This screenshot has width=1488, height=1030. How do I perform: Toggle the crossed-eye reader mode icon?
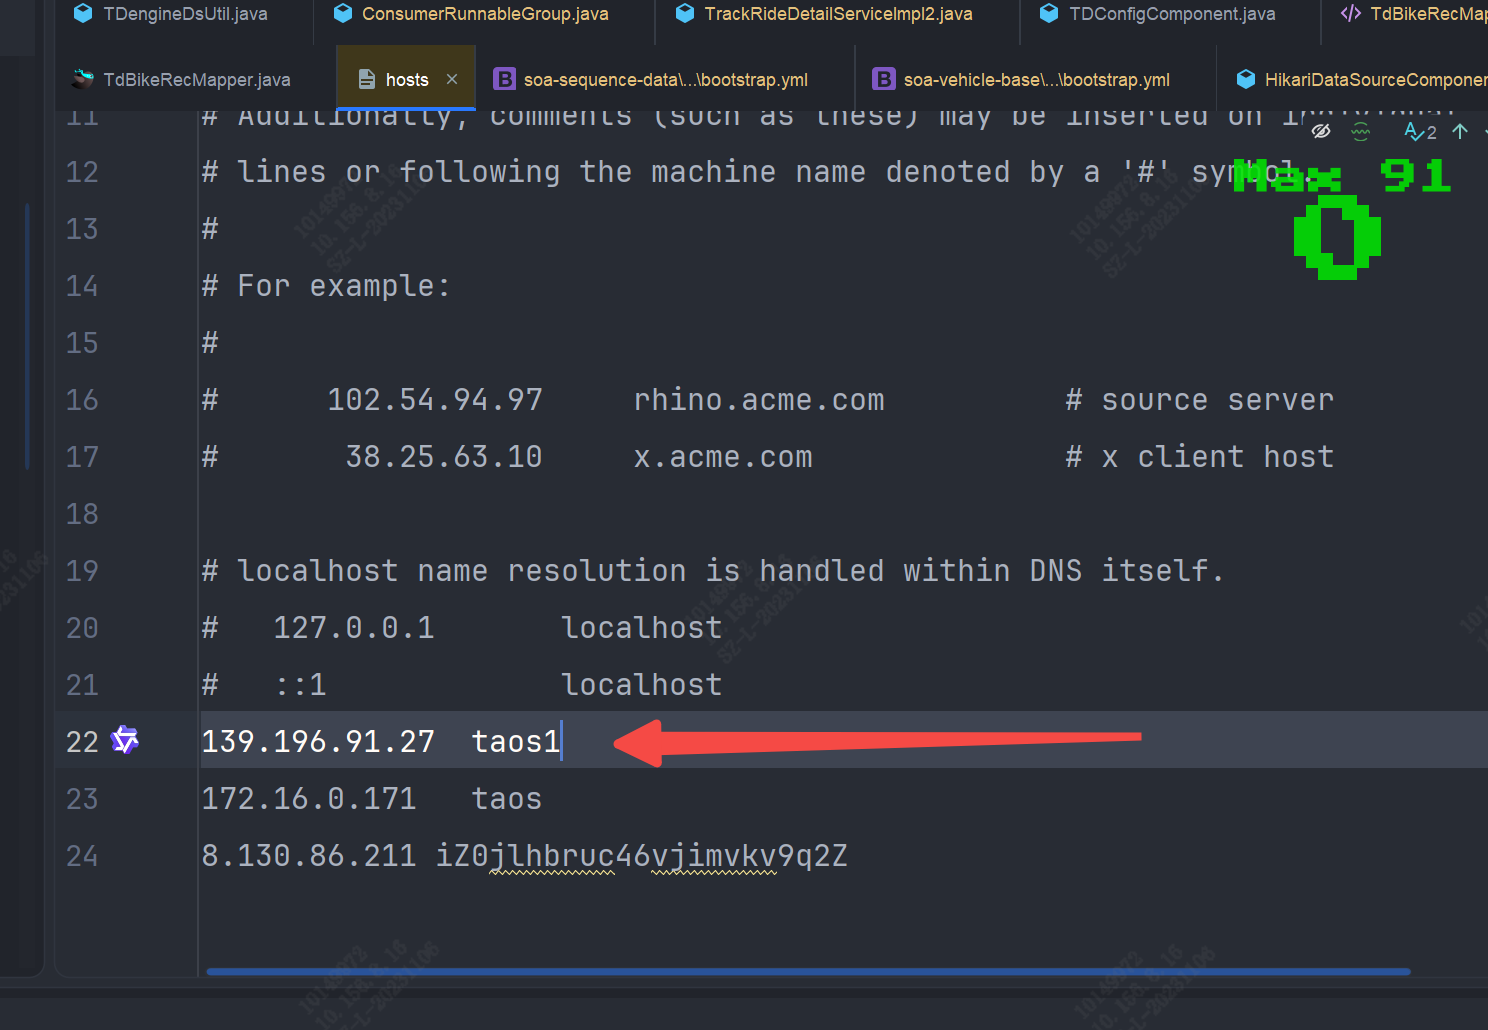(x=1320, y=132)
